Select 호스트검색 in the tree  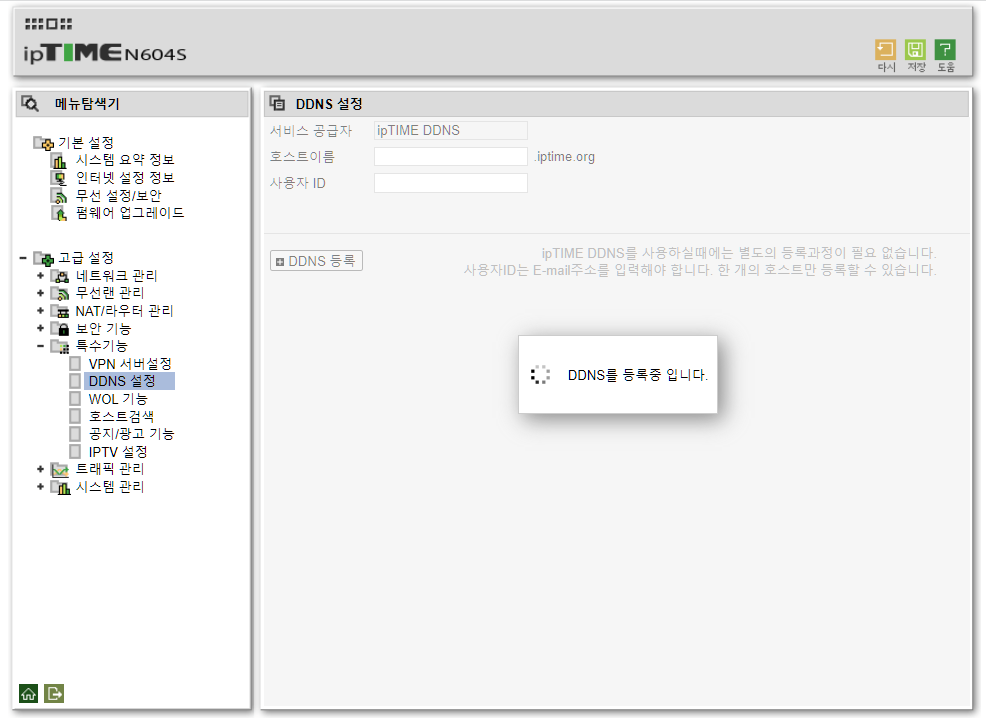coord(121,417)
